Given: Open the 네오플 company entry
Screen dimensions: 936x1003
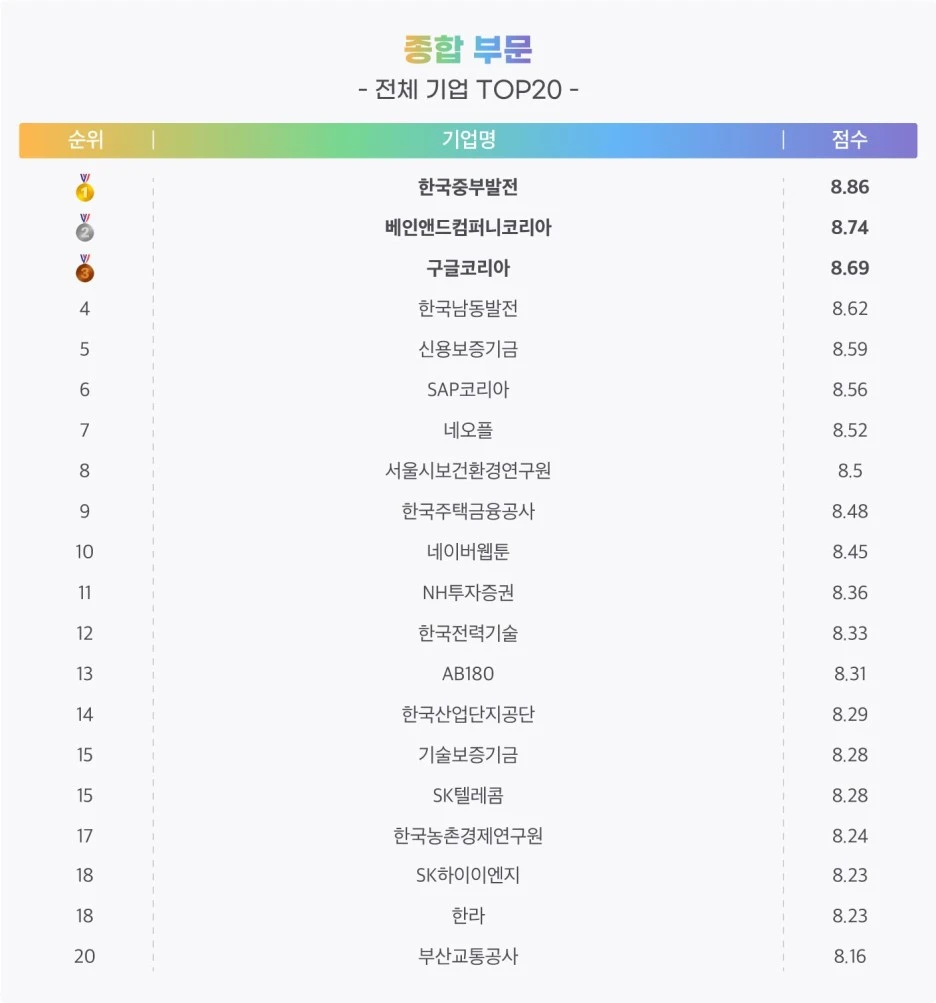Looking at the screenshot, I should point(468,430).
